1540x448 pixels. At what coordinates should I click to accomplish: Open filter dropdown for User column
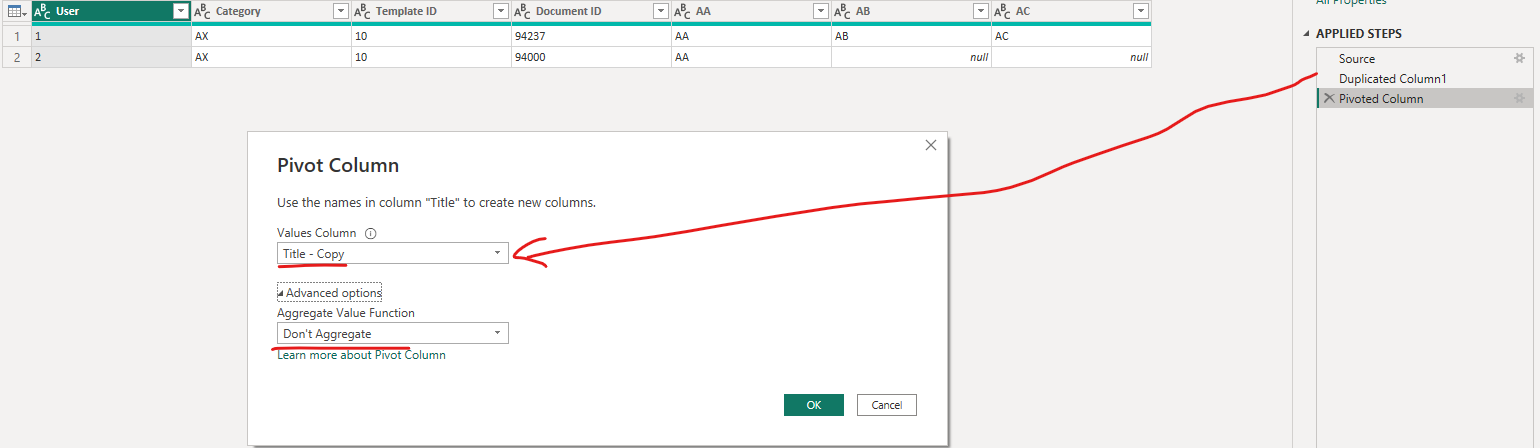pos(180,11)
